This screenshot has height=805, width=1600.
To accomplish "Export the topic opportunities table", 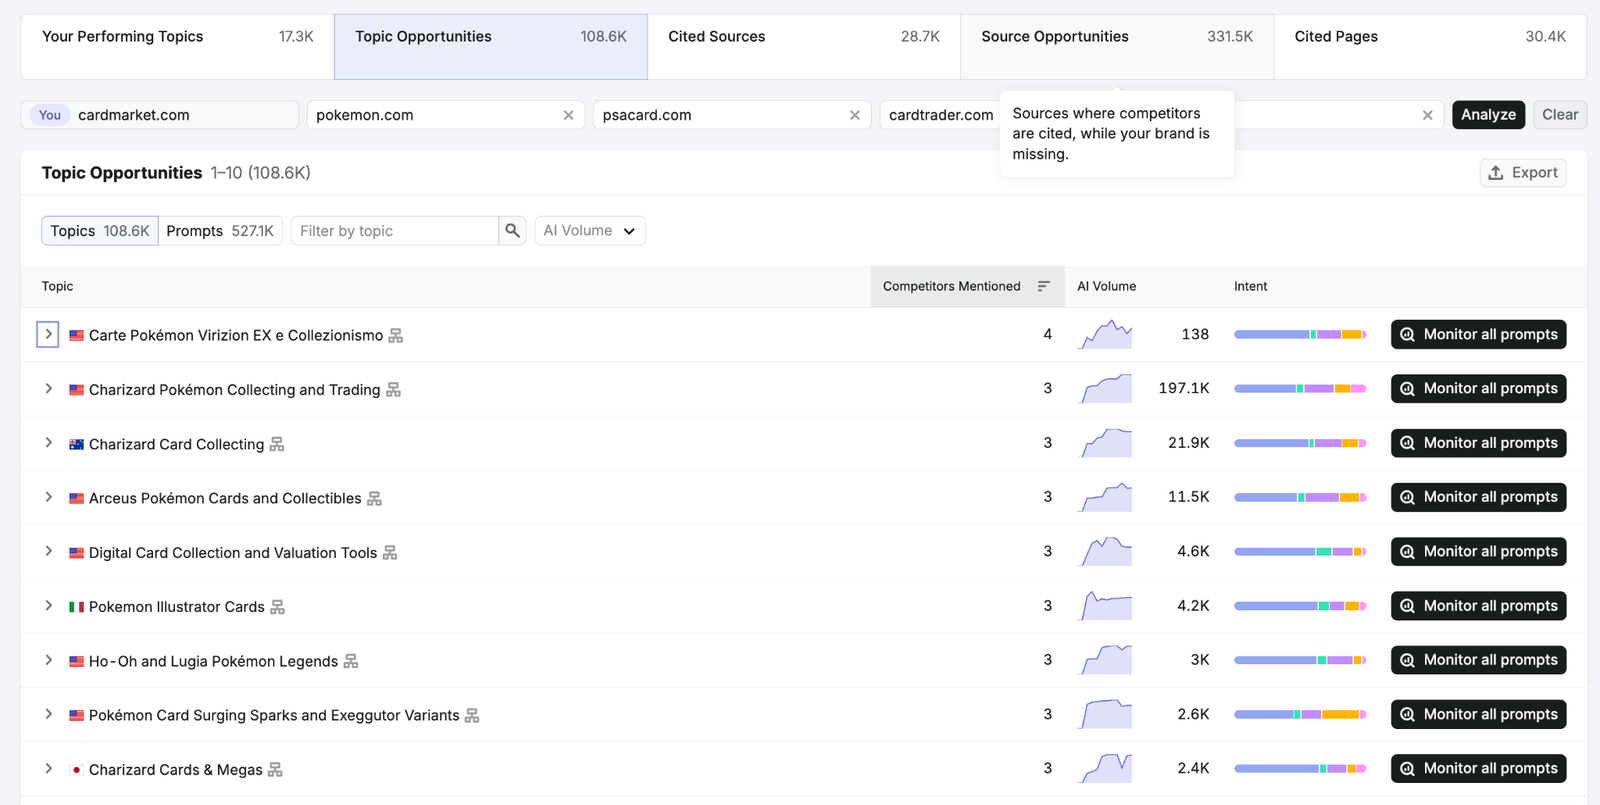I will click(x=1523, y=173).
